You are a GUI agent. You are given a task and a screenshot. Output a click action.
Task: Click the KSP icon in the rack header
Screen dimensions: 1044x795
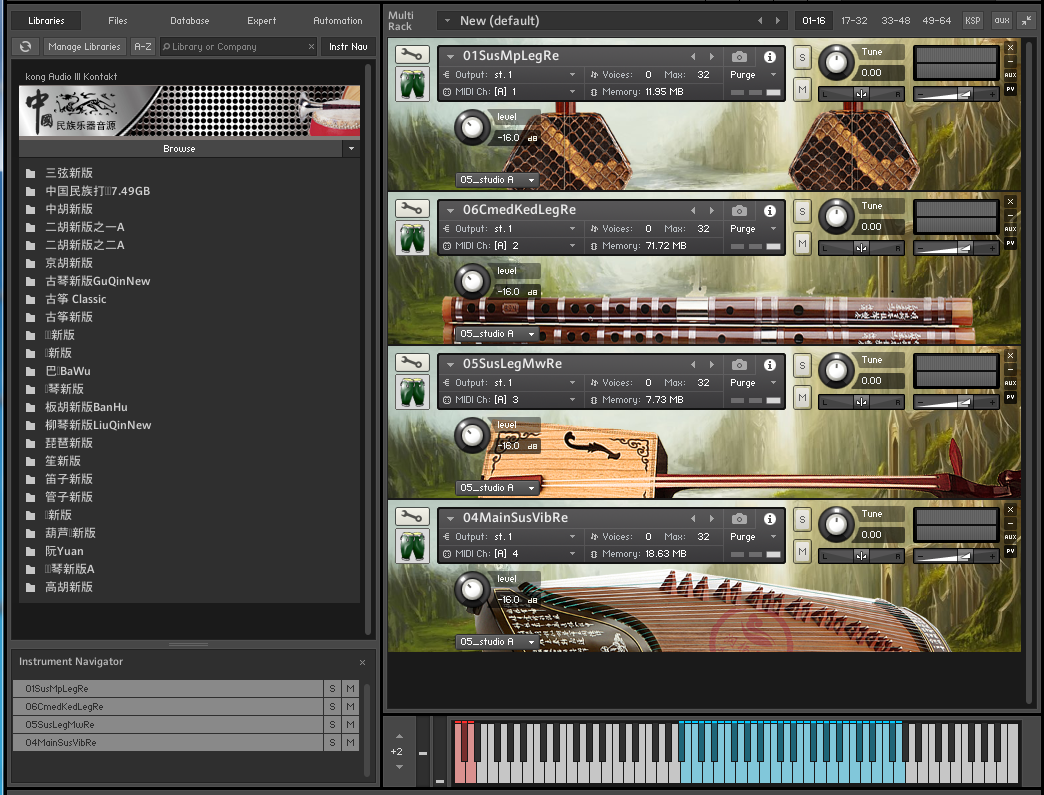point(971,20)
